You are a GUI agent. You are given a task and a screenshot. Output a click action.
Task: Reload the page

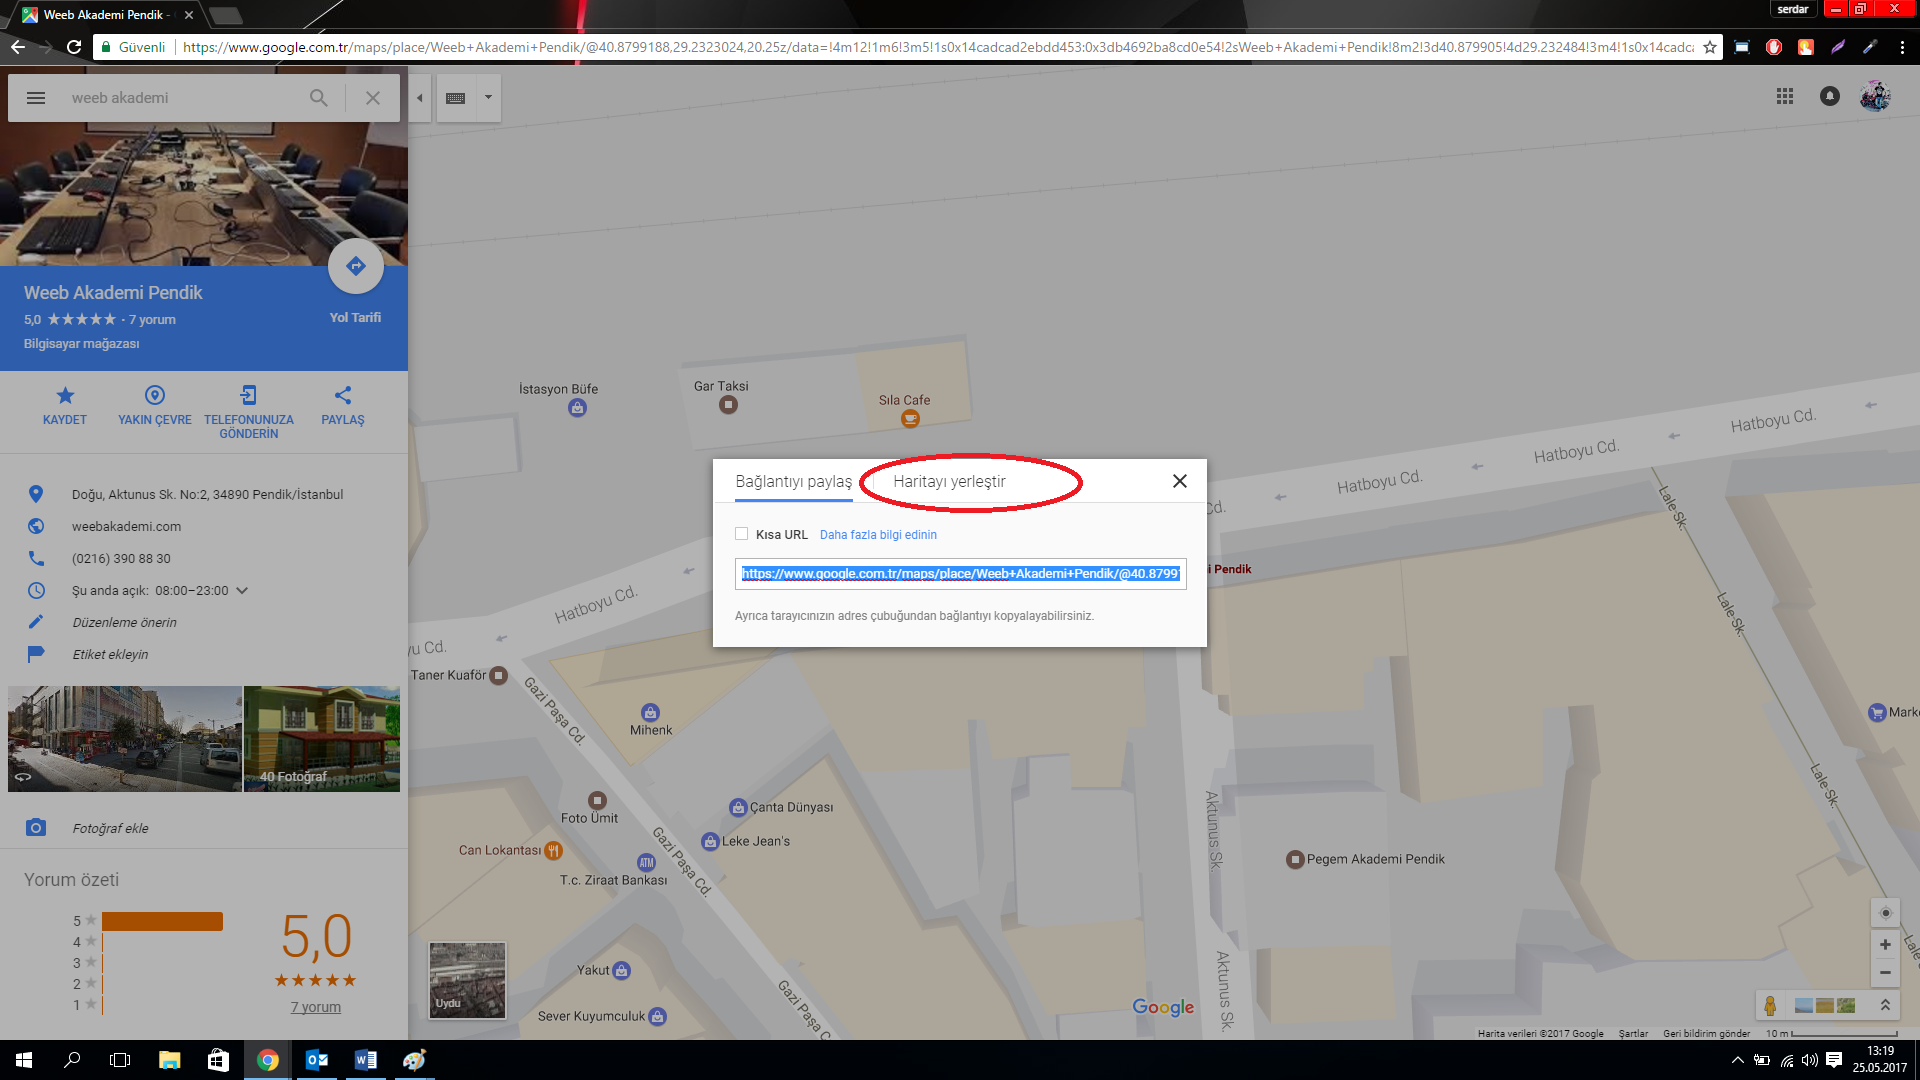click(x=74, y=47)
